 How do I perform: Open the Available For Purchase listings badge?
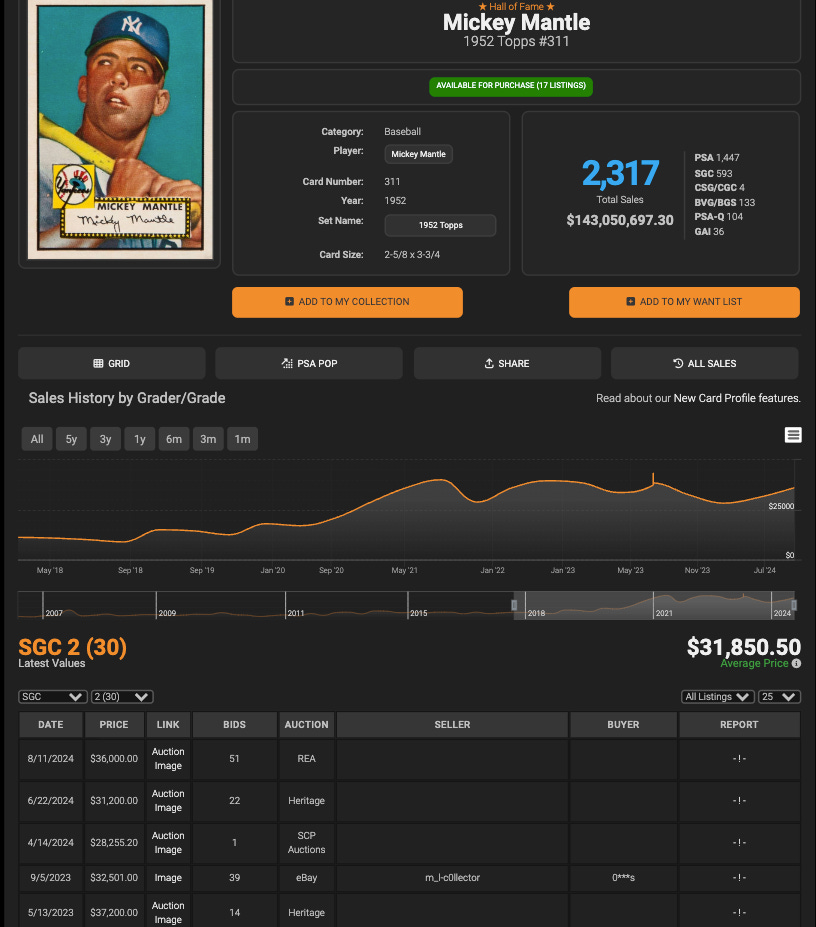(x=511, y=86)
